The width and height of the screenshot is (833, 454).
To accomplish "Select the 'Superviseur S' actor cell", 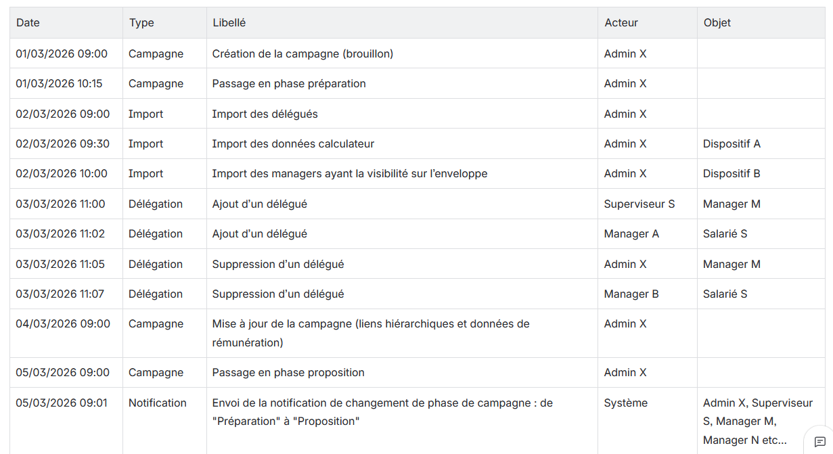I will [639, 204].
